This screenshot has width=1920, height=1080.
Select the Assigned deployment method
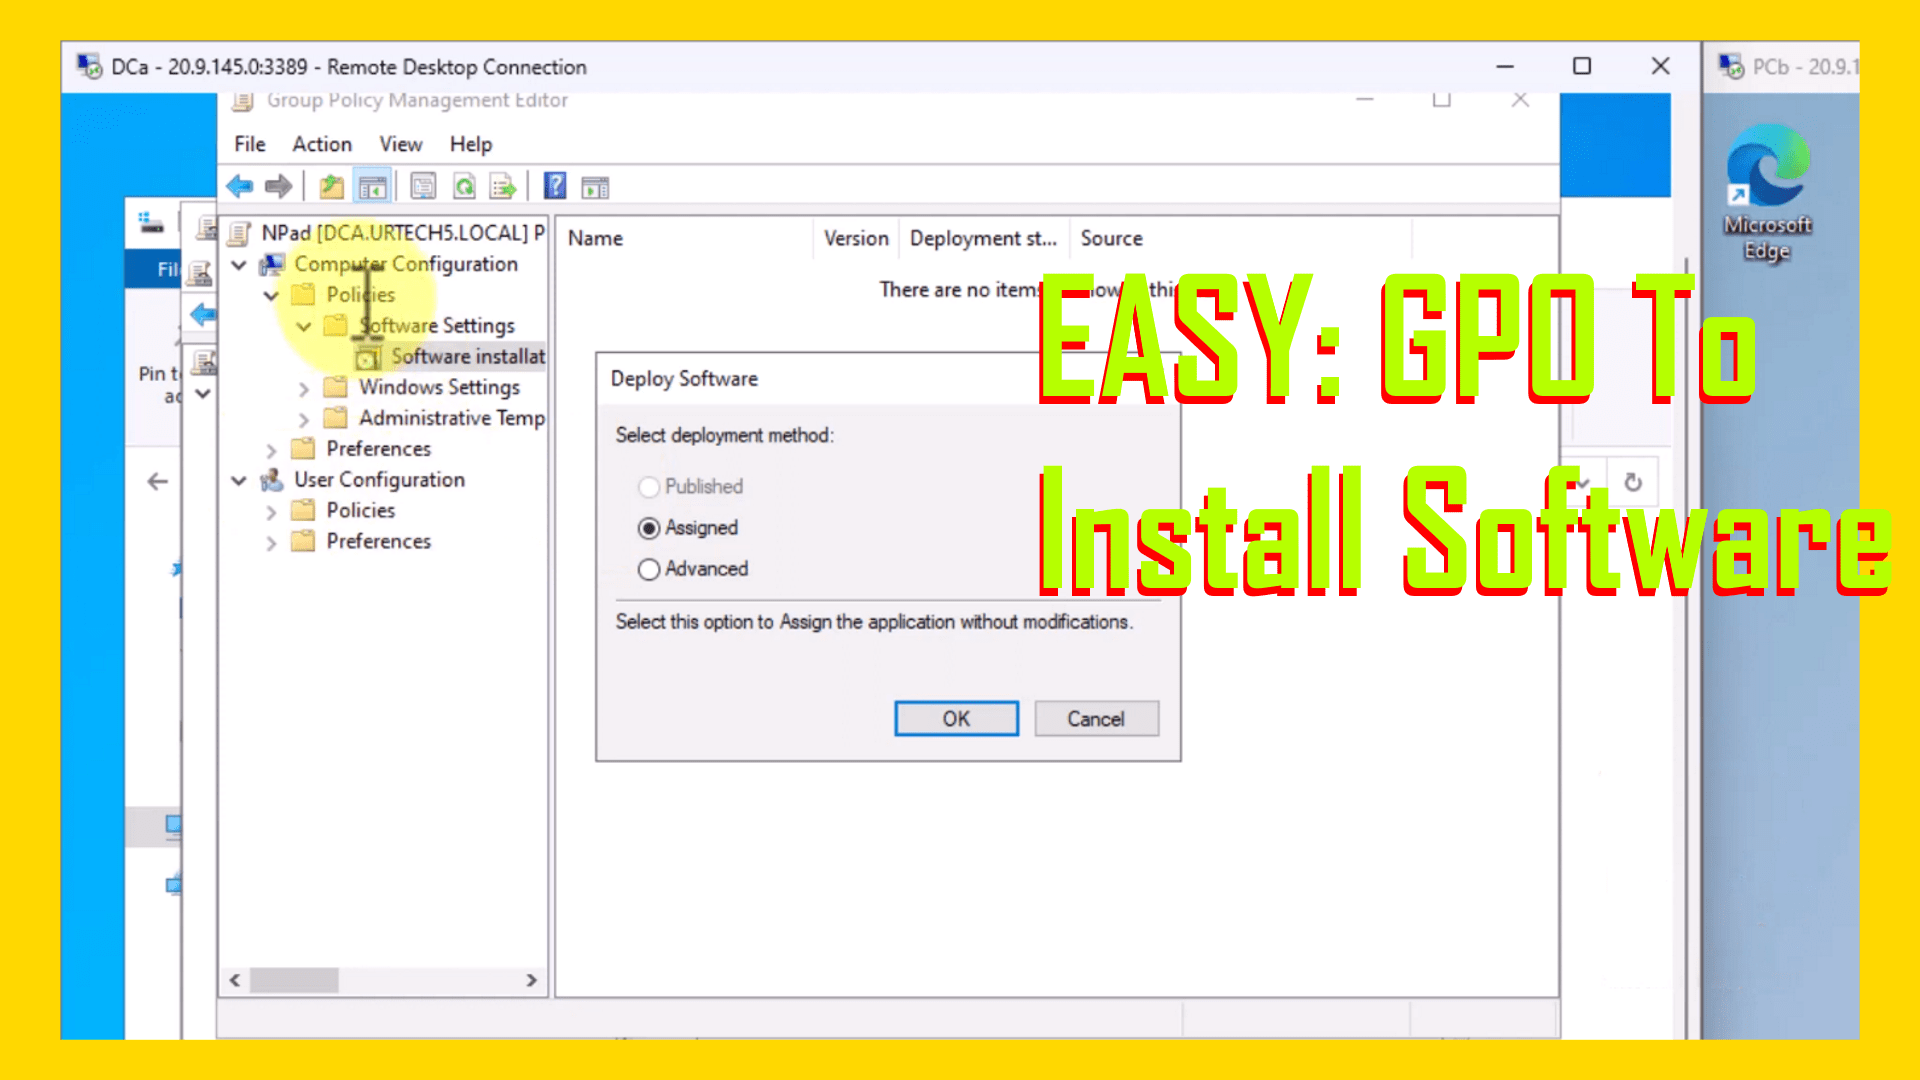649,528
